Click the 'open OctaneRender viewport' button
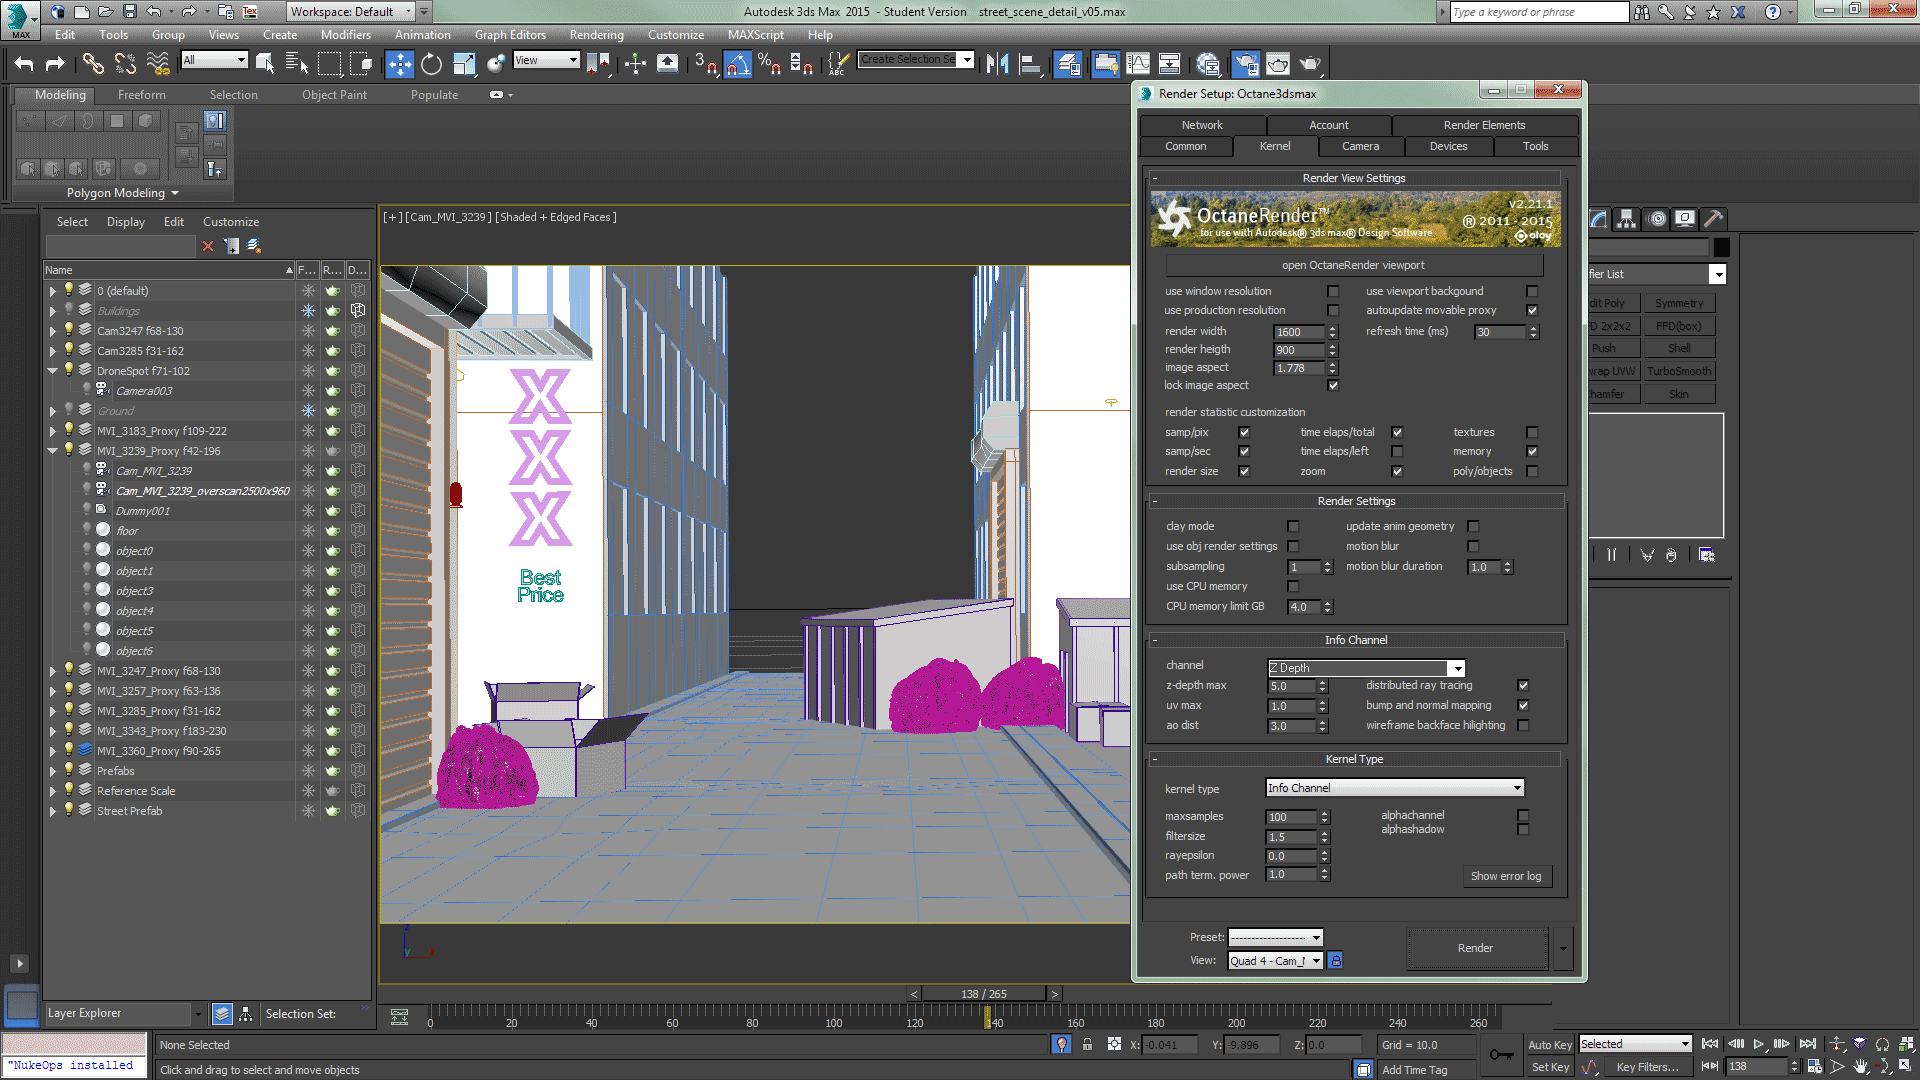The image size is (1920, 1080). [x=1353, y=265]
